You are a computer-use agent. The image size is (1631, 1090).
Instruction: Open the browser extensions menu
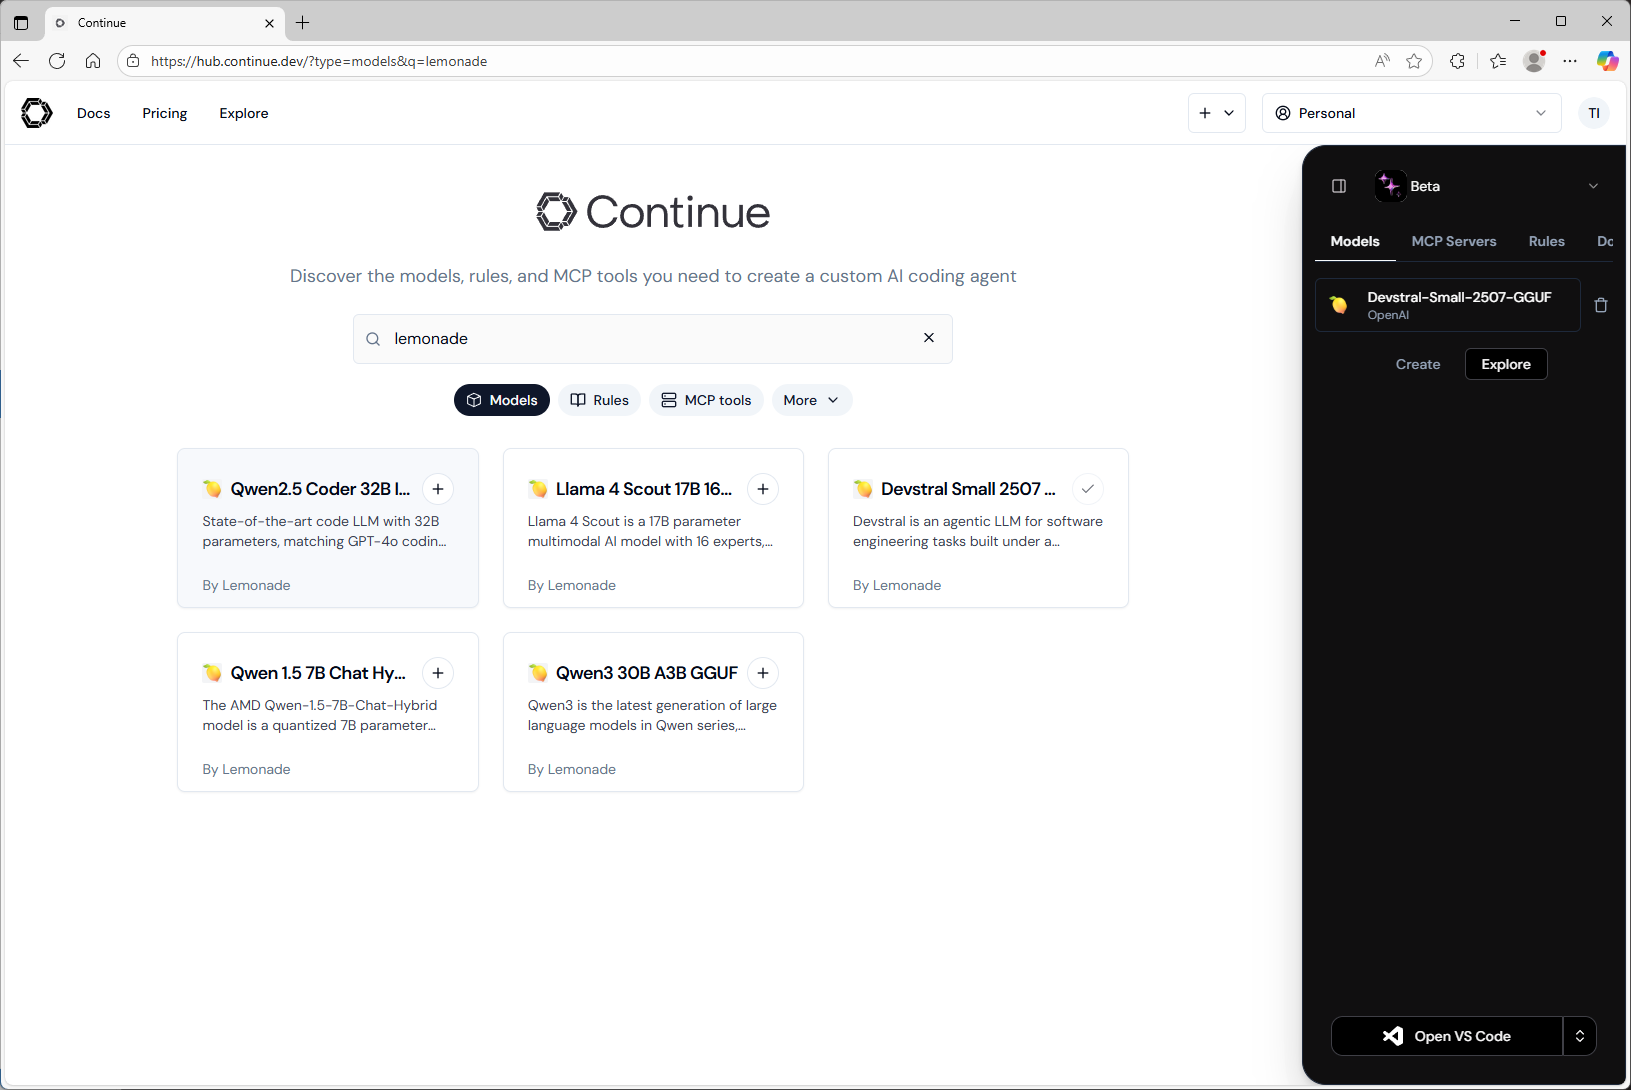(x=1457, y=61)
